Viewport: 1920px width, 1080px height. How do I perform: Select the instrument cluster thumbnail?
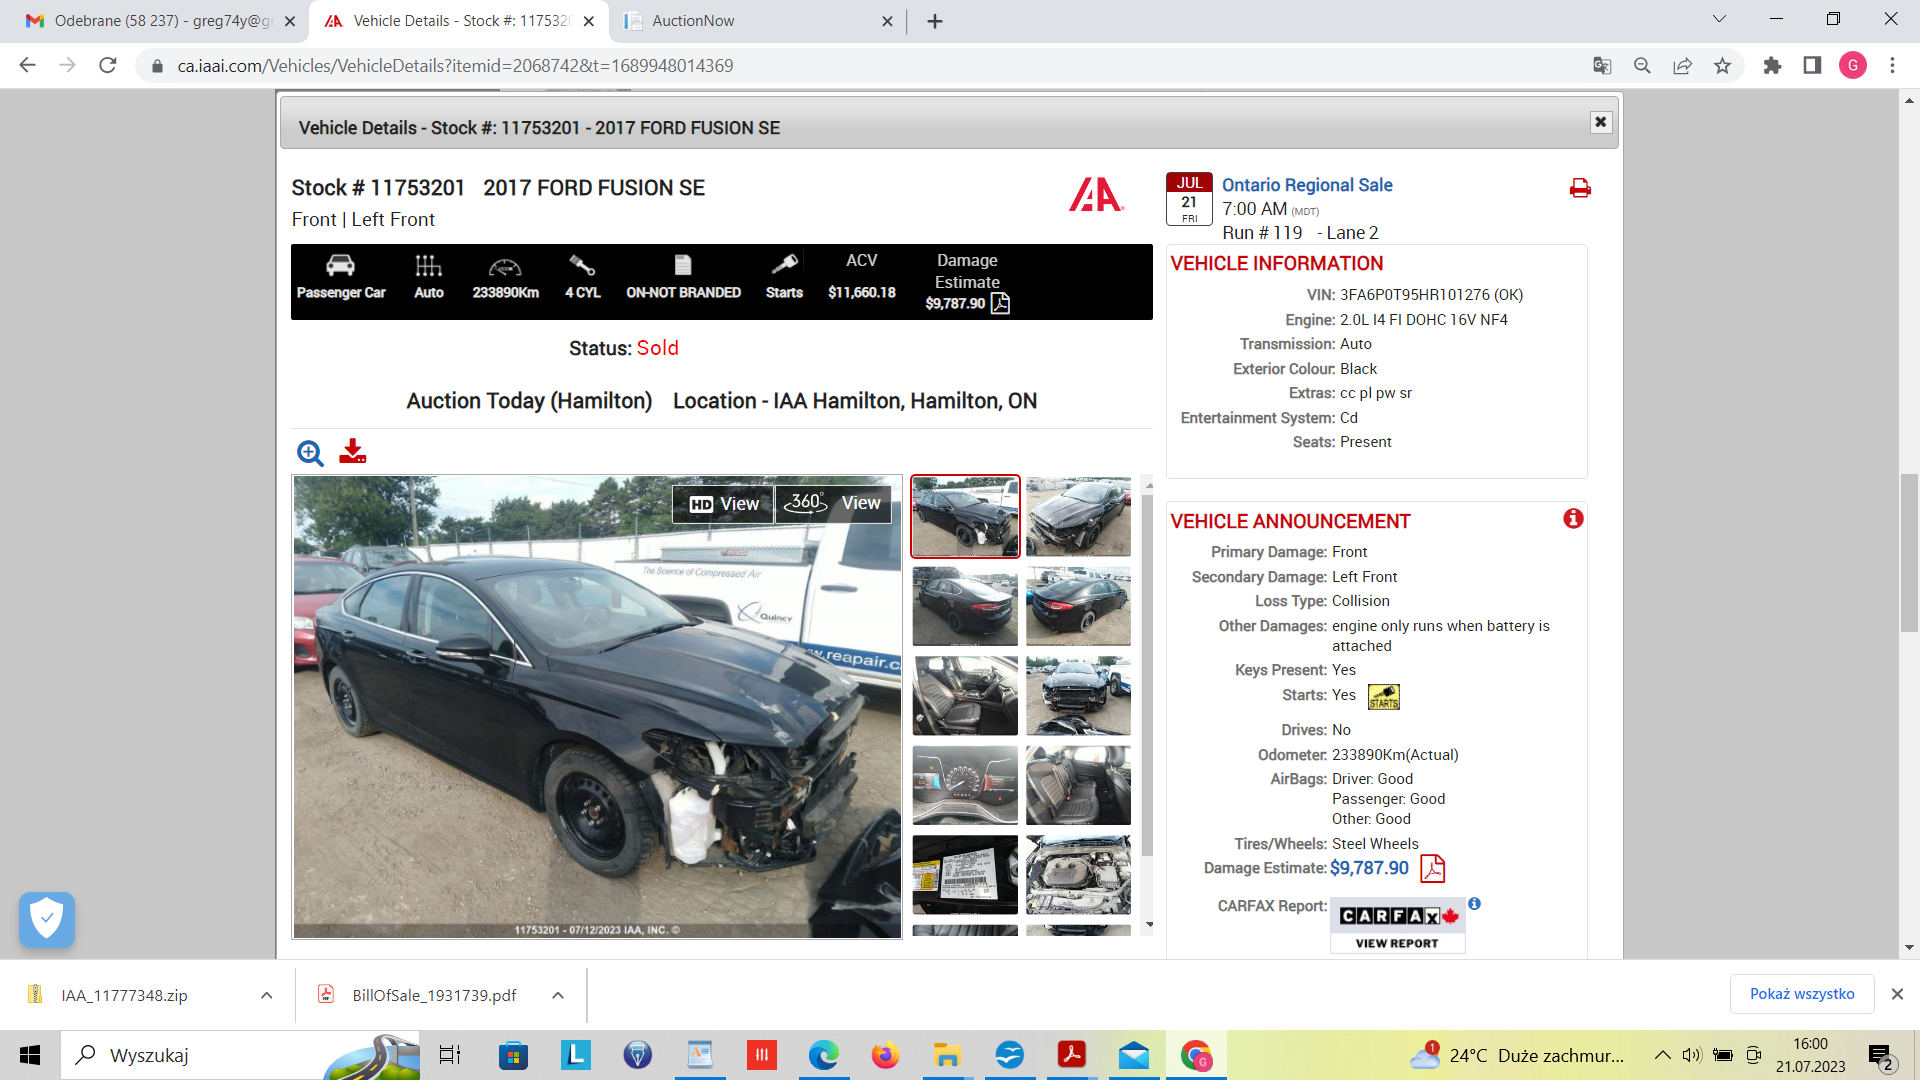[x=965, y=785]
